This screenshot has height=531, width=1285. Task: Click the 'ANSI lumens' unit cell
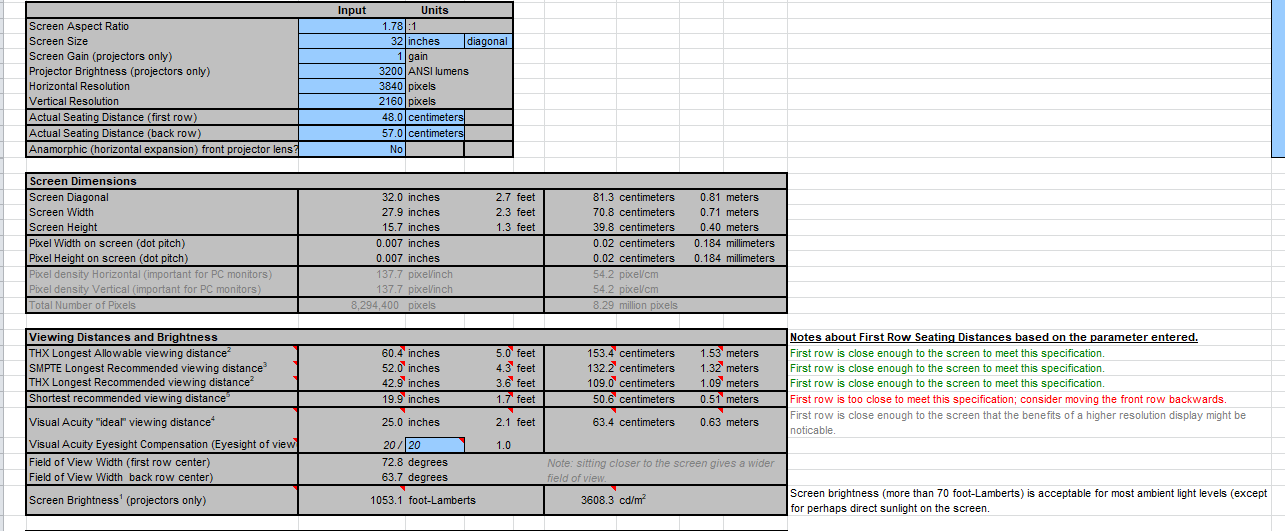(x=439, y=71)
